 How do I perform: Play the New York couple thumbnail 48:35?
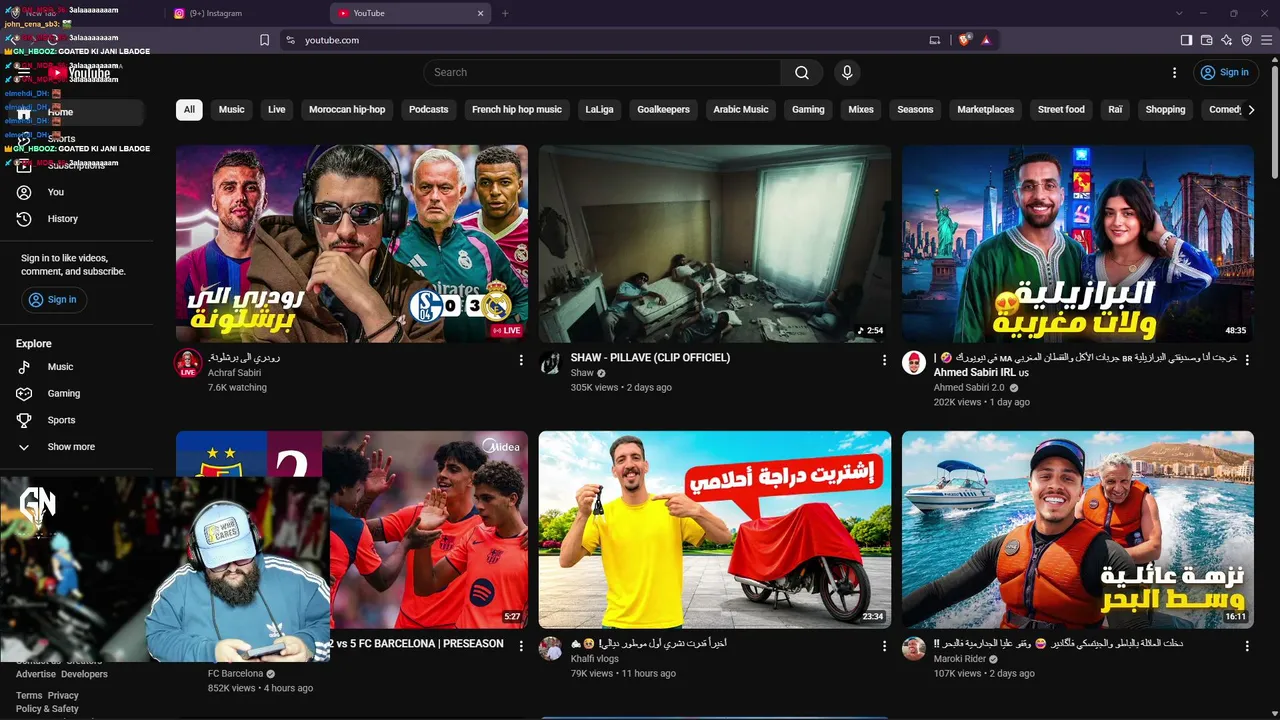pos(1078,244)
